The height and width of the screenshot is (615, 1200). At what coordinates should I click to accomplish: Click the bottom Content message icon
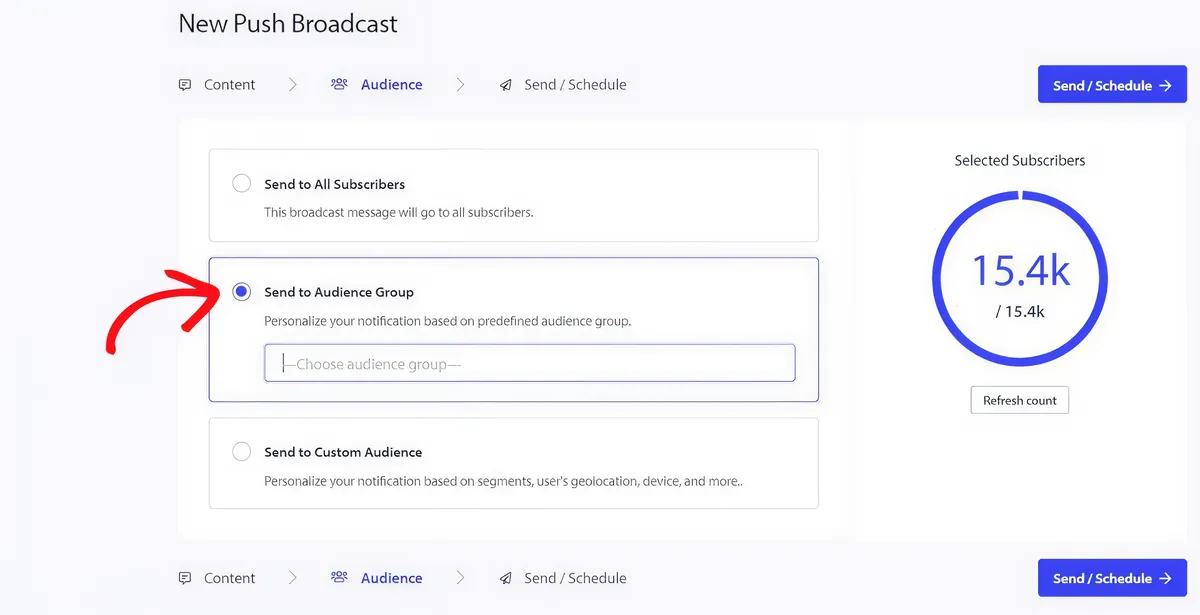(185, 578)
